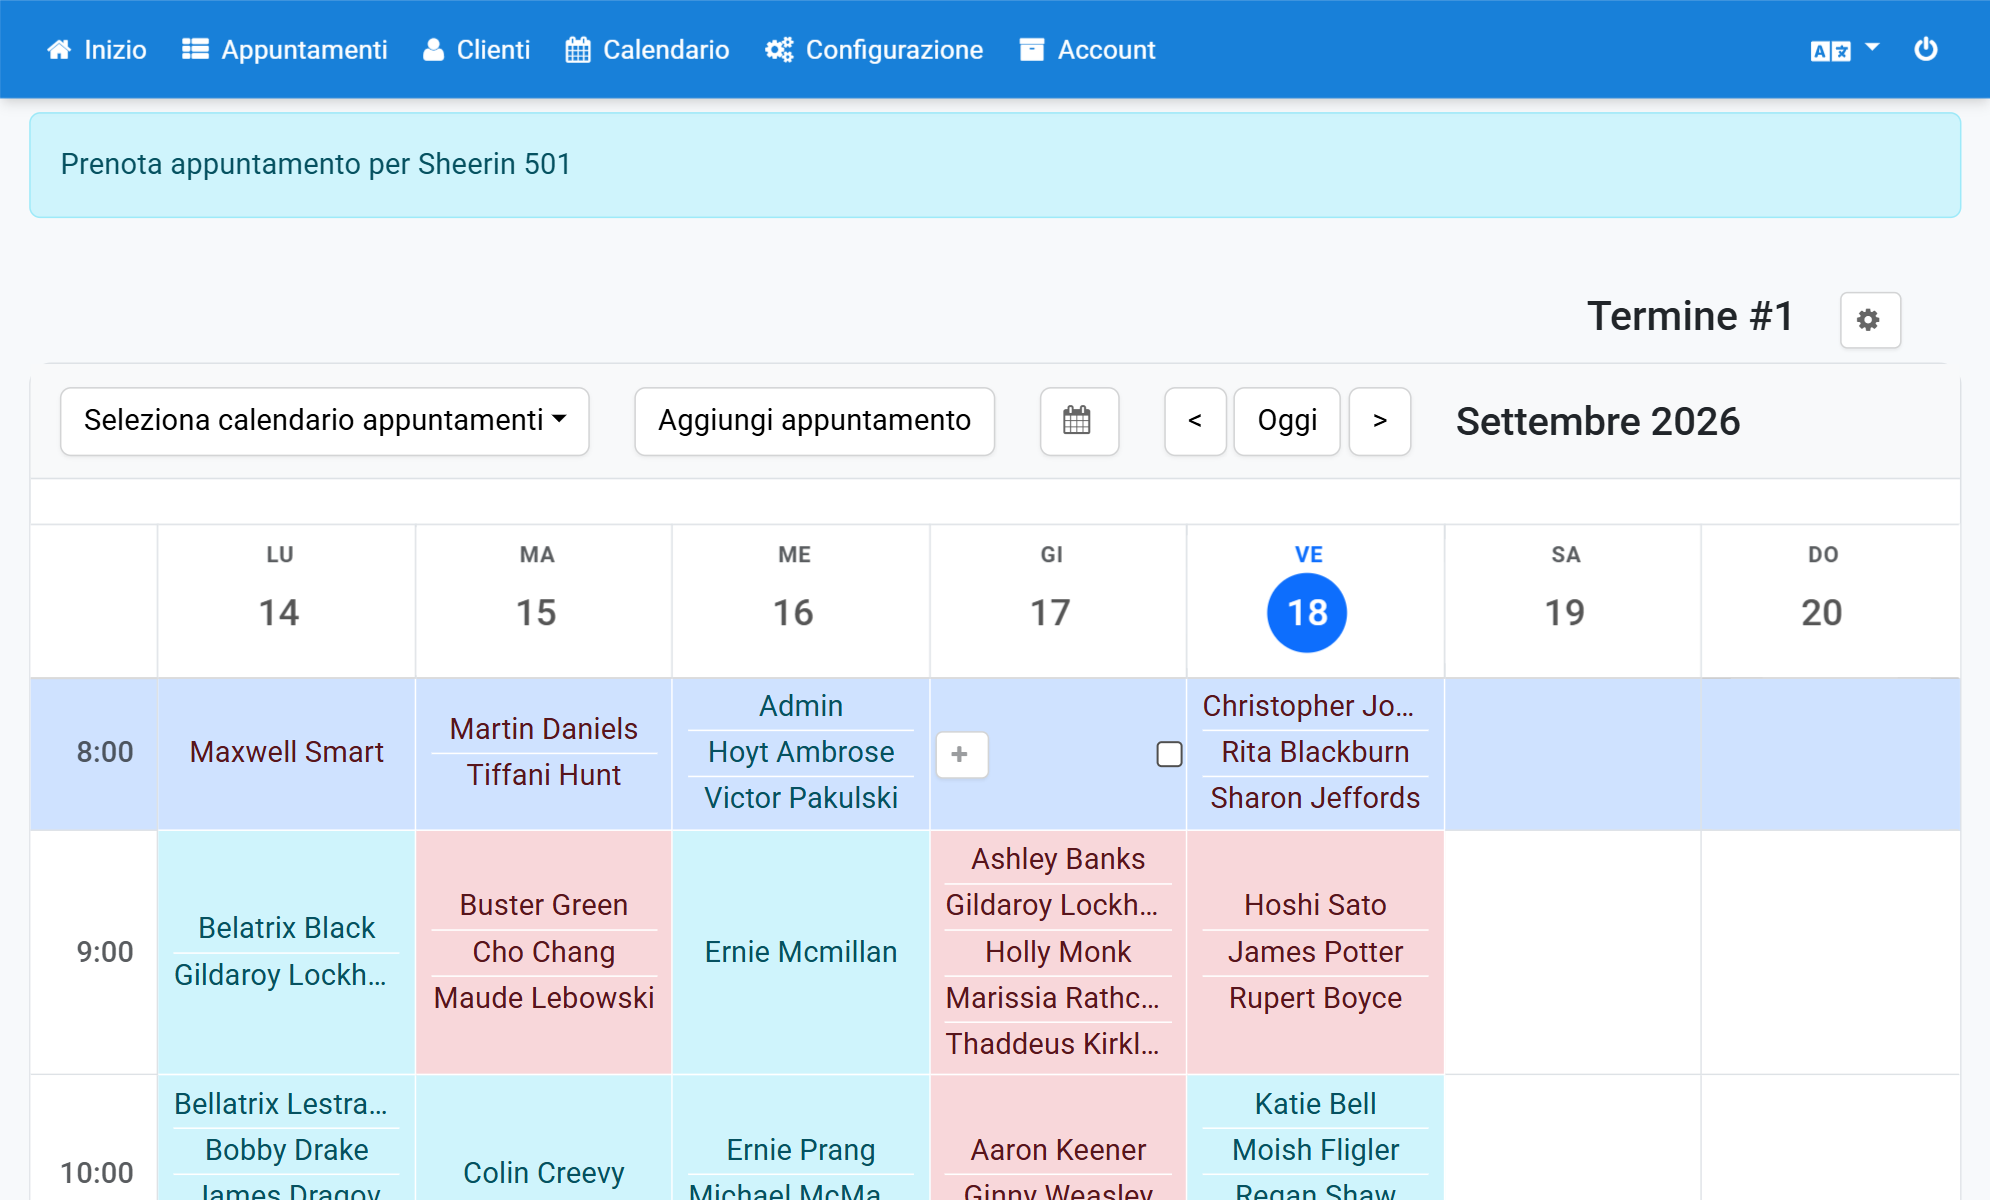Click the 9:00 time row label
This screenshot has height=1200, width=1990.
105,952
